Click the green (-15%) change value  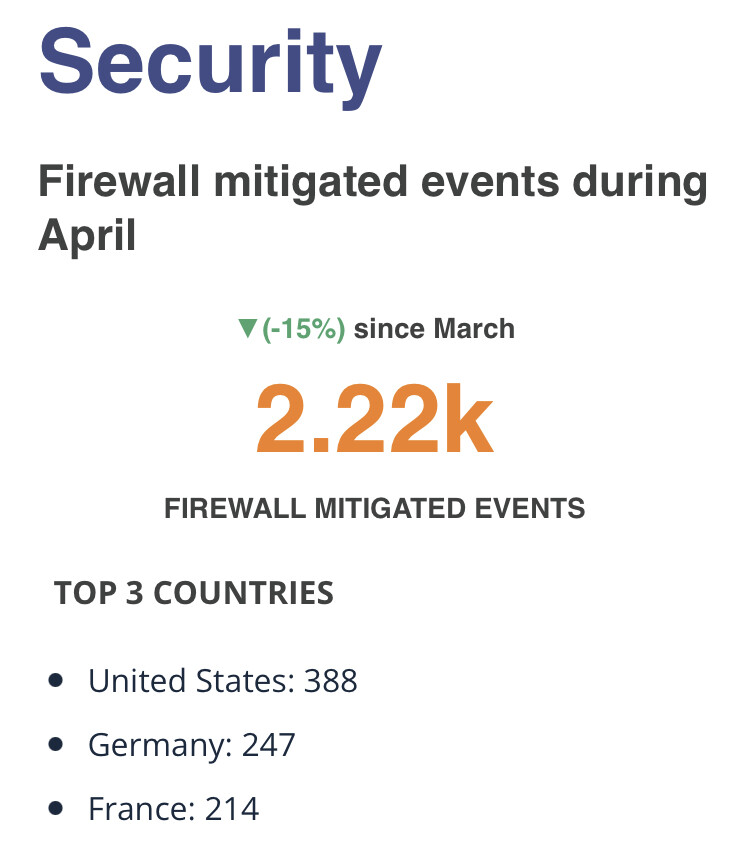304,329
